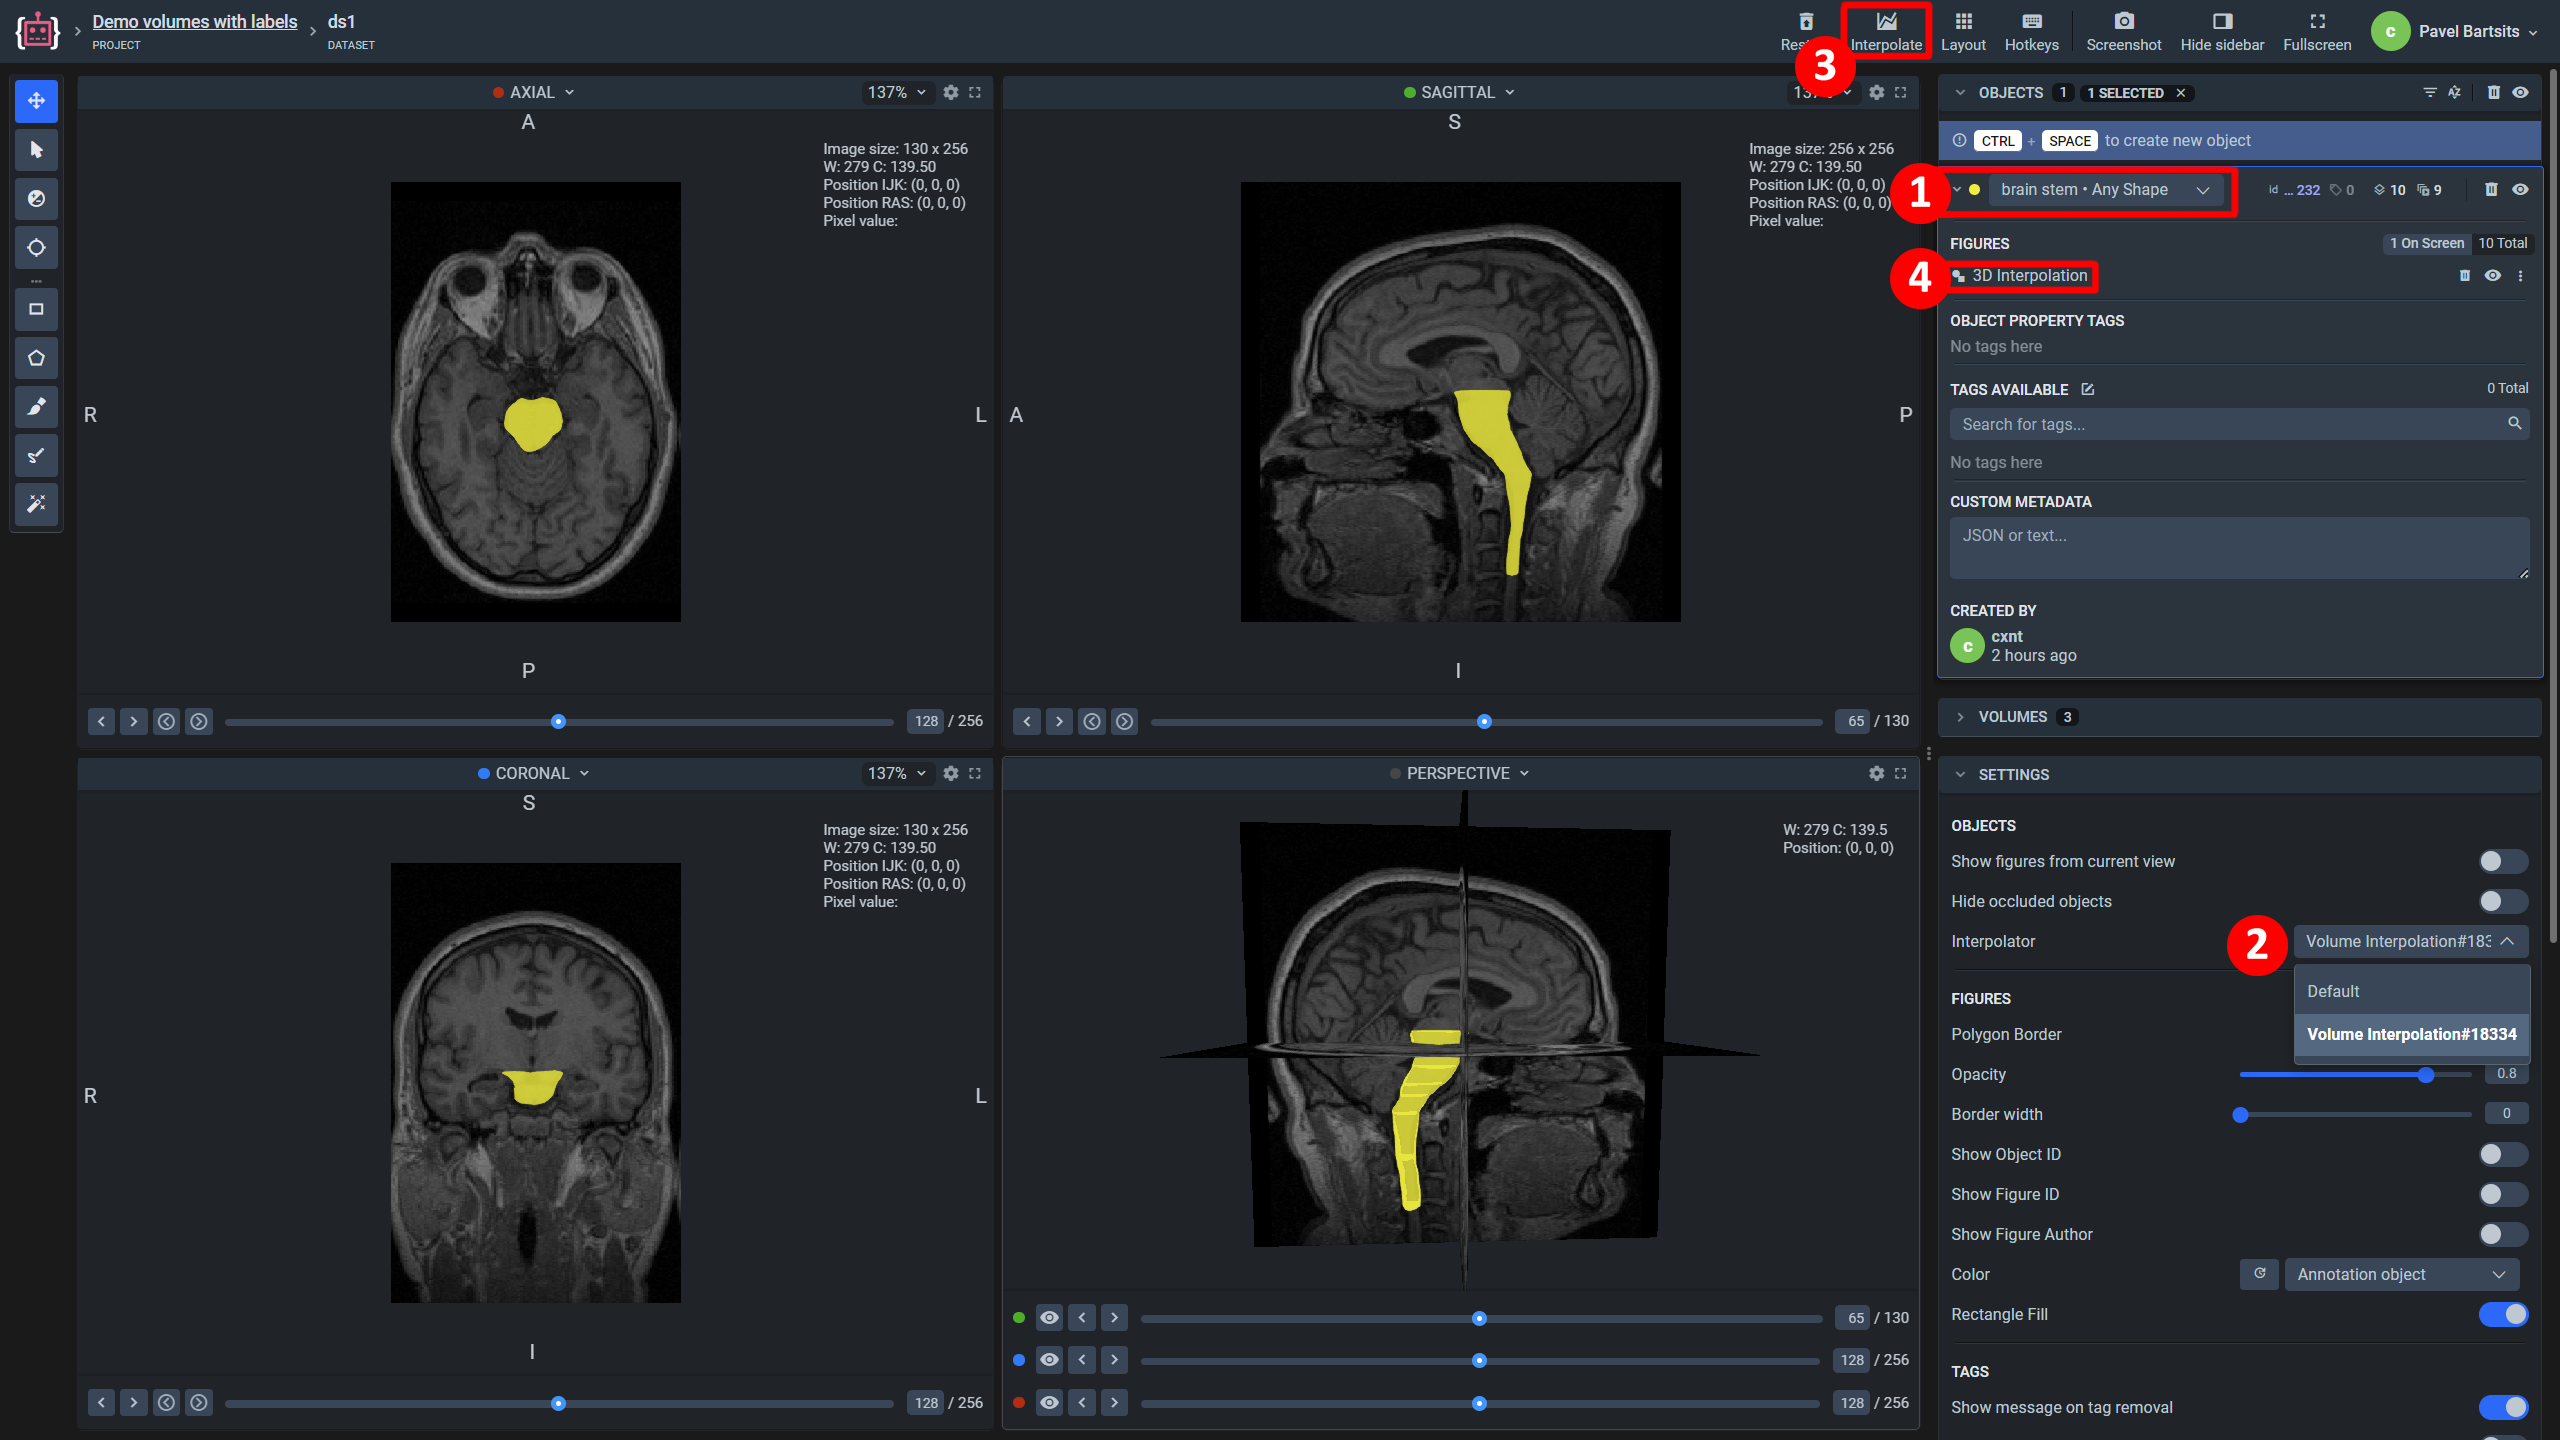The width and height of the screenshot is (2560, 1440).
Task: Expand the Volumes section
Action: pyautogui.click(x=2012, y=717)
